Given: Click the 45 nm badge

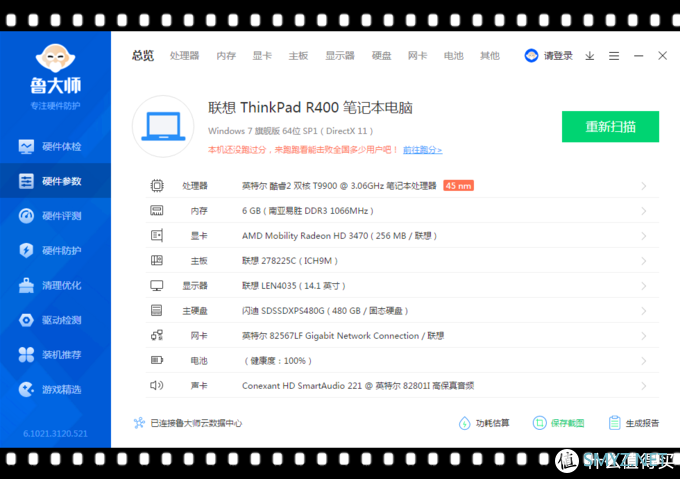Looking at the screenshot, I should 458,186.
